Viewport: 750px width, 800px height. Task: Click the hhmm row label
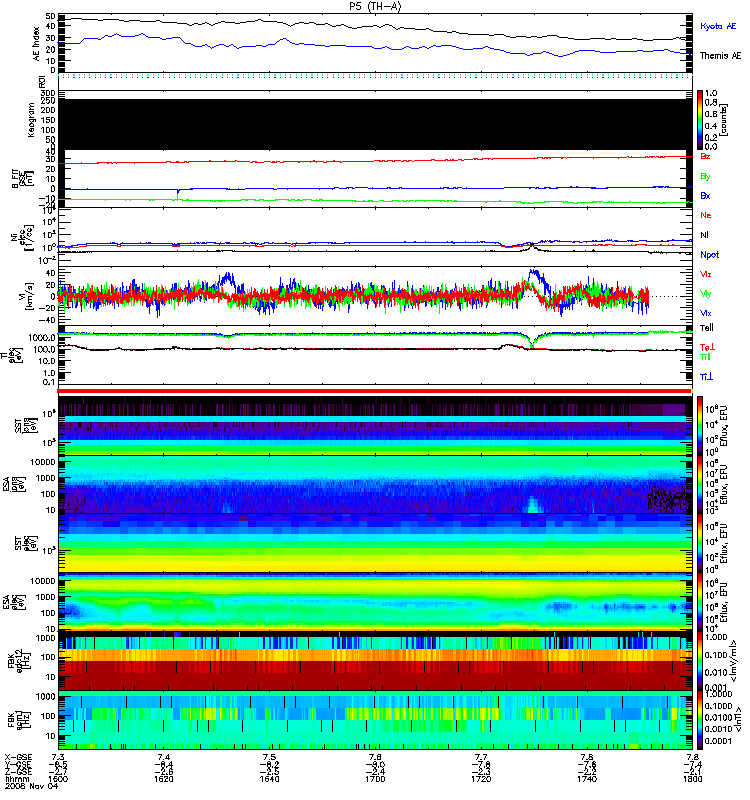point(17,779)
